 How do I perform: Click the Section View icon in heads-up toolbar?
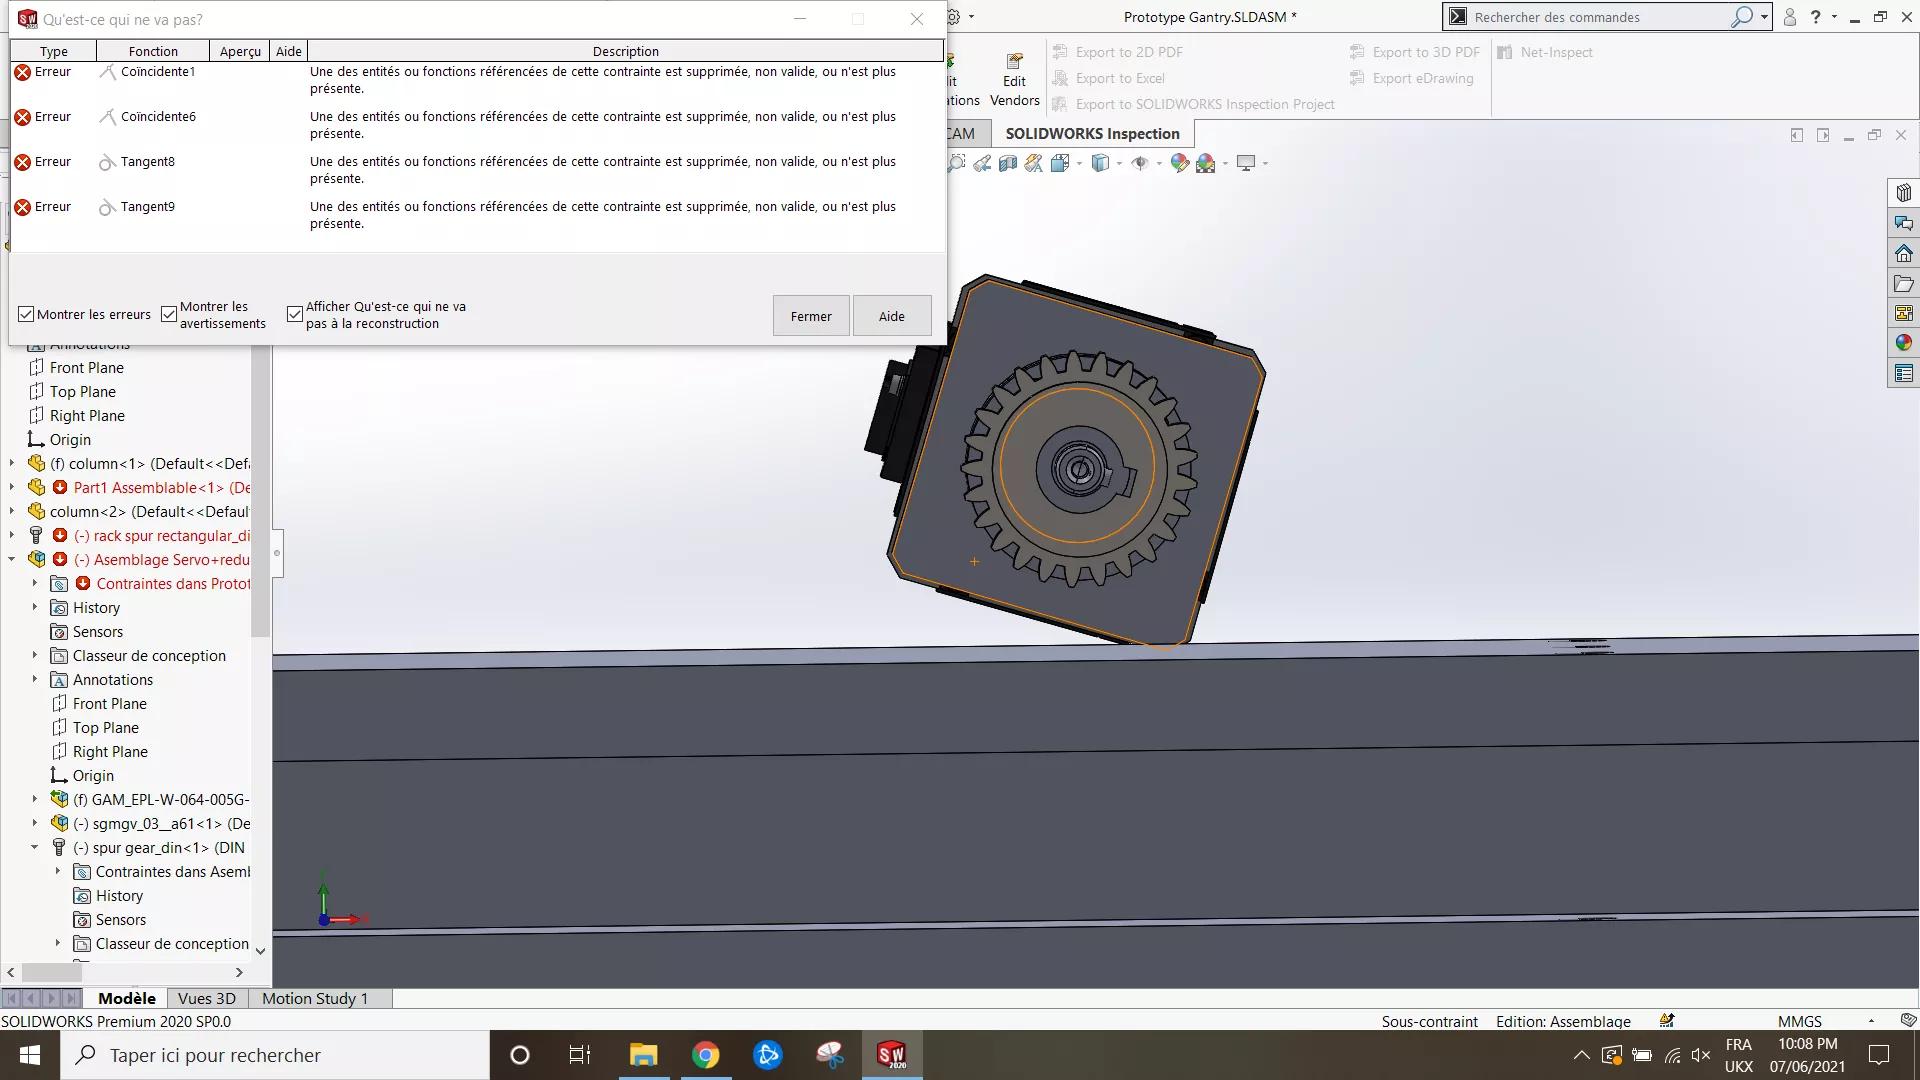point(1008,163)
